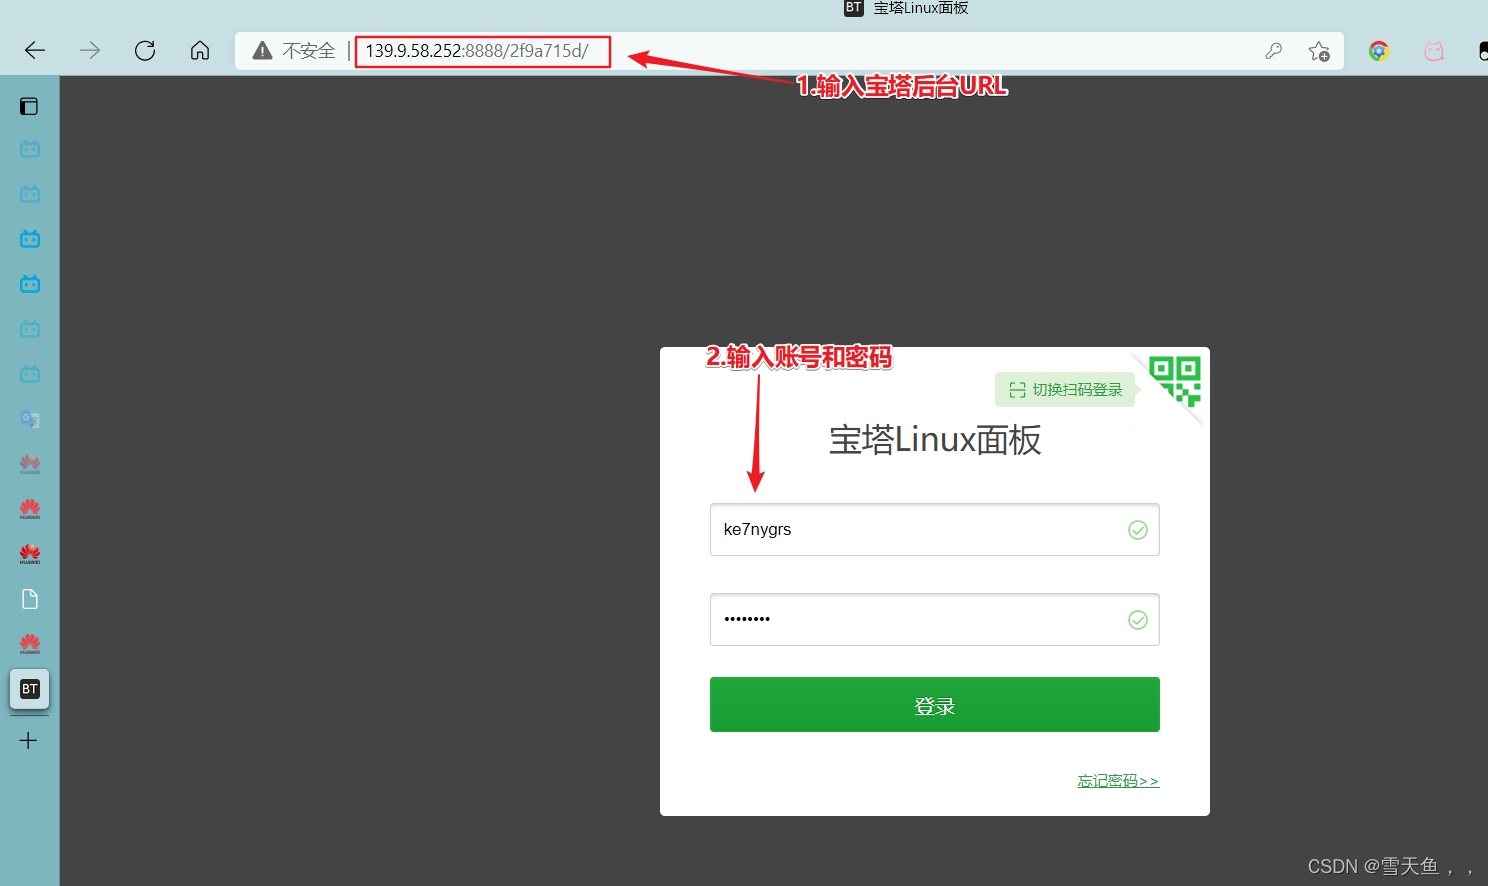This screenshot has height=886, width=1488.
Task: Add page to favorites star icon
Action: tap(1319, 51)
